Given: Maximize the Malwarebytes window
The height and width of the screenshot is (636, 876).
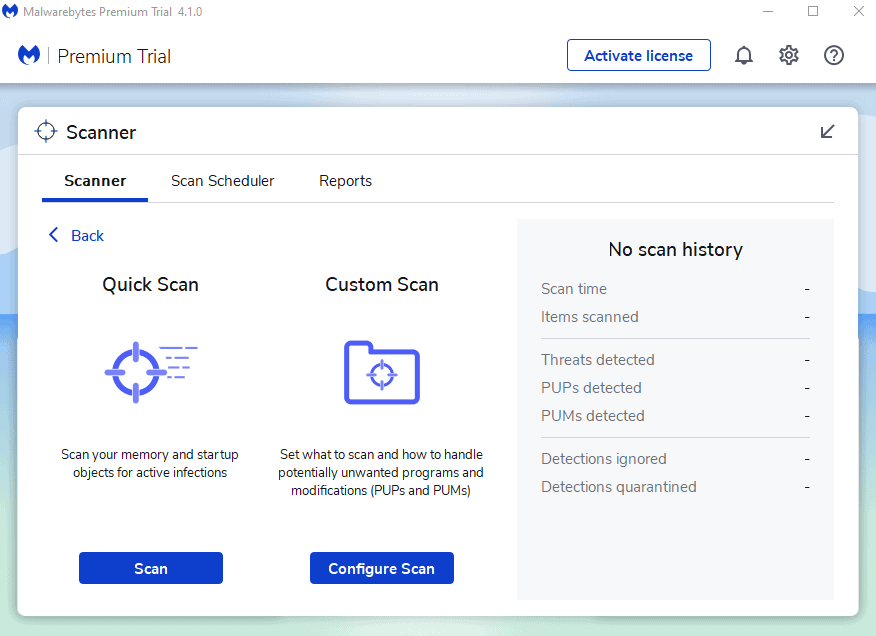Looking at the screenshot, I should click(x=813, y=11).
